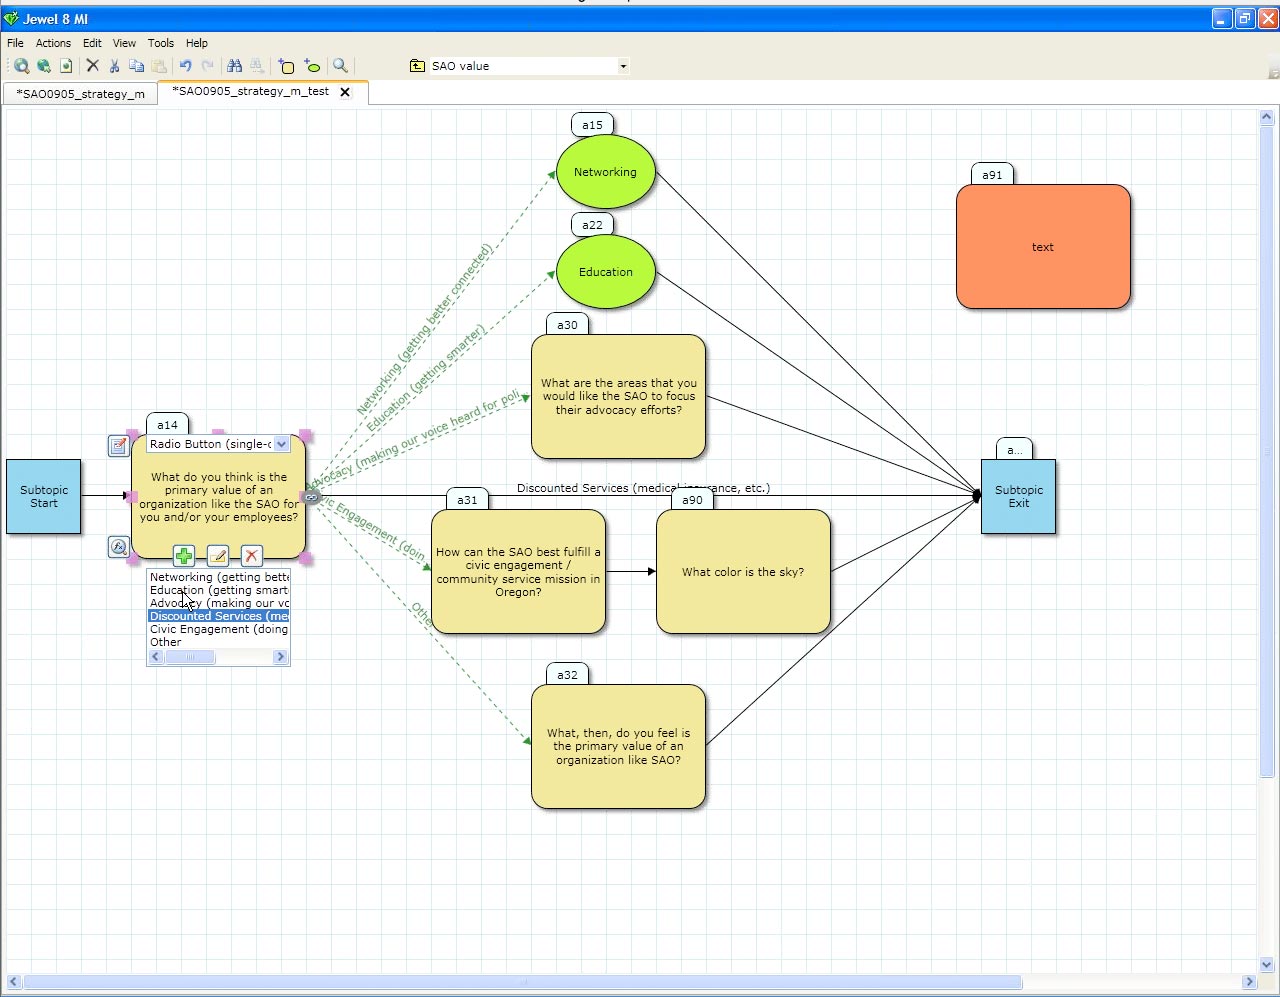Click the up-folder icon beside SAO value
Screen dimensions: 1280x997
(417, 66)
